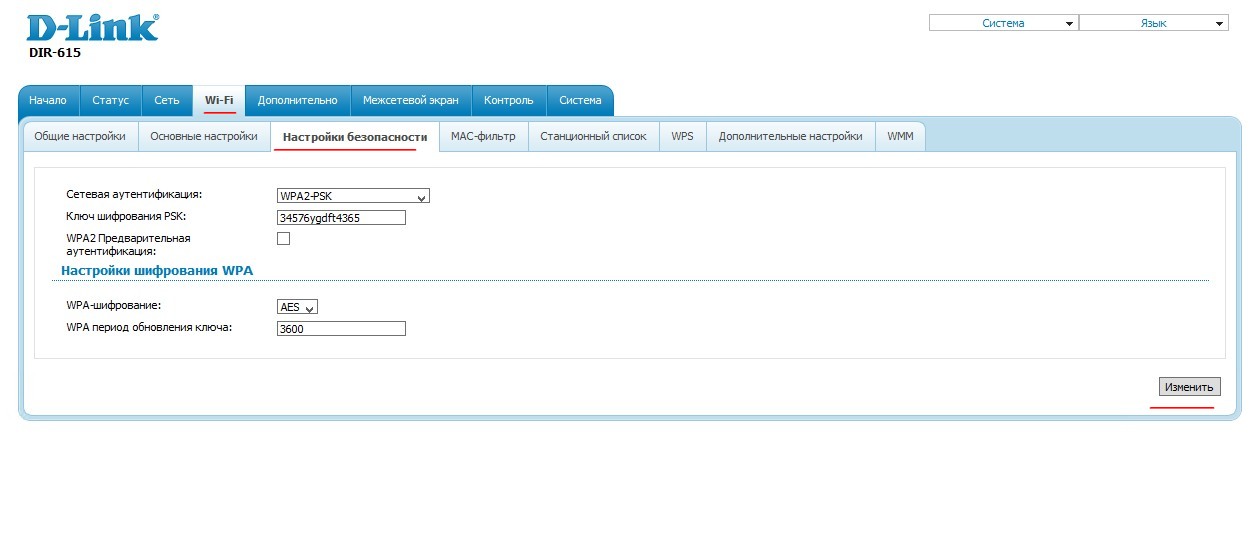Open the Дополнительно tab

[298, 101]
